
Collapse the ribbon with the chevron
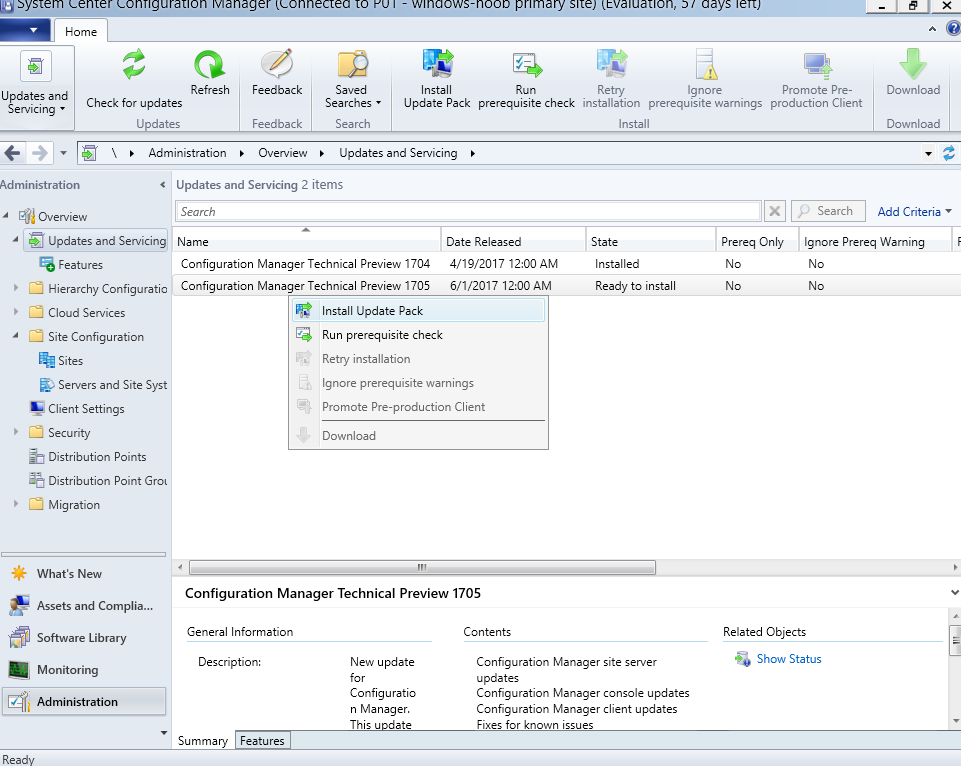932,29
